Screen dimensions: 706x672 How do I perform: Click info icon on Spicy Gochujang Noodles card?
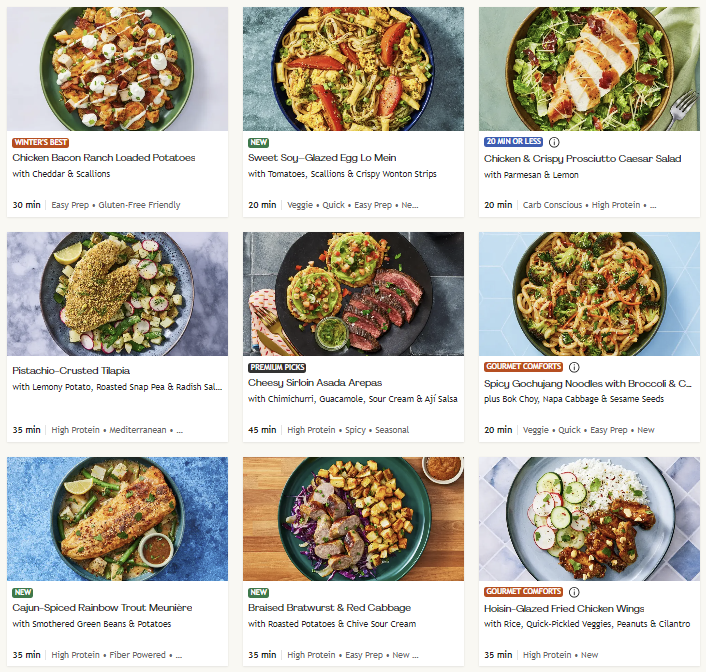pos(574,367)
